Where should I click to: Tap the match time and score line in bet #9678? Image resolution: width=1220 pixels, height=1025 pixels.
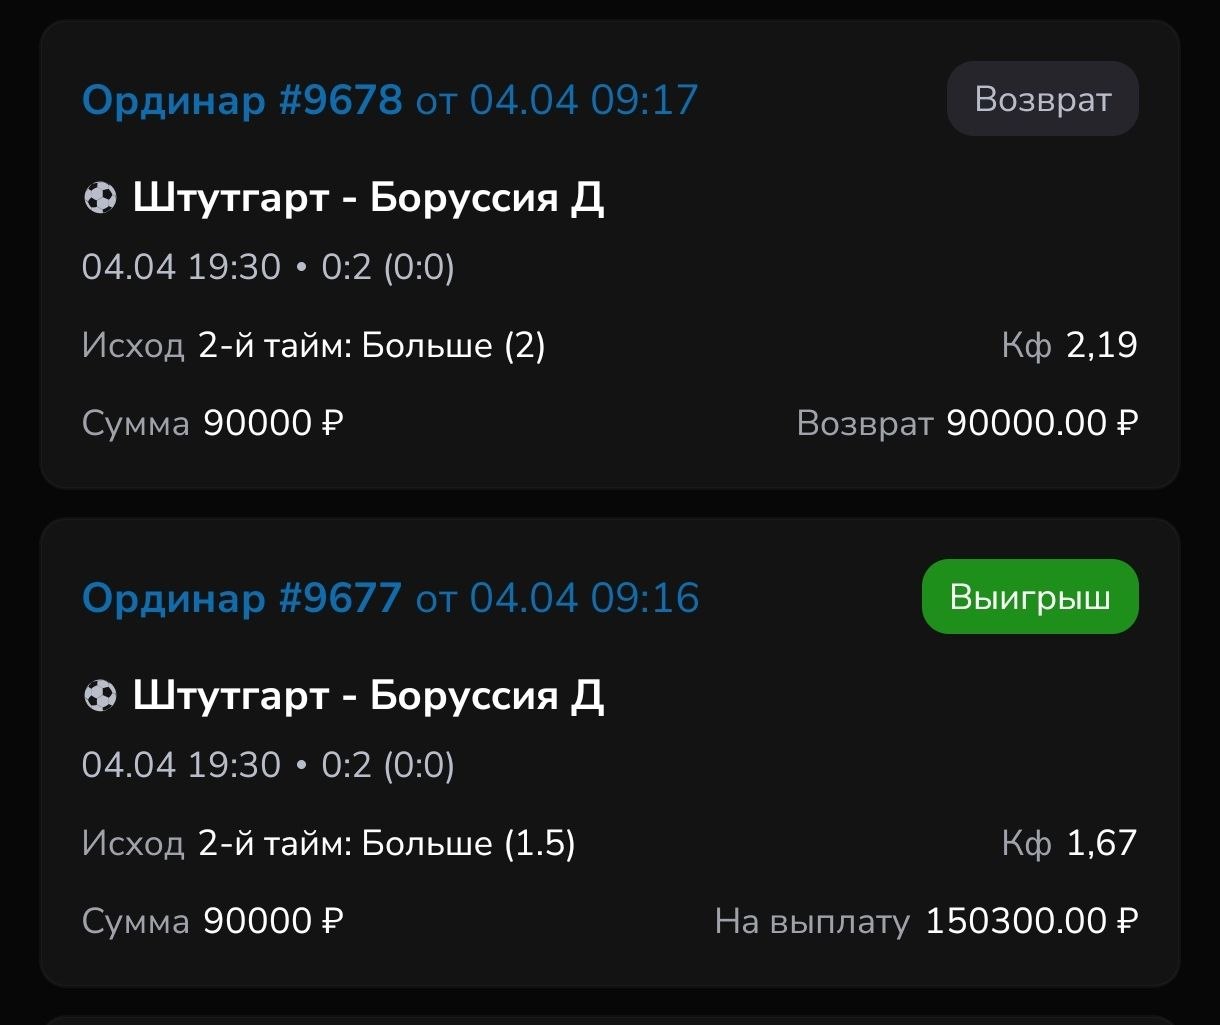click(x=268, y=268)
